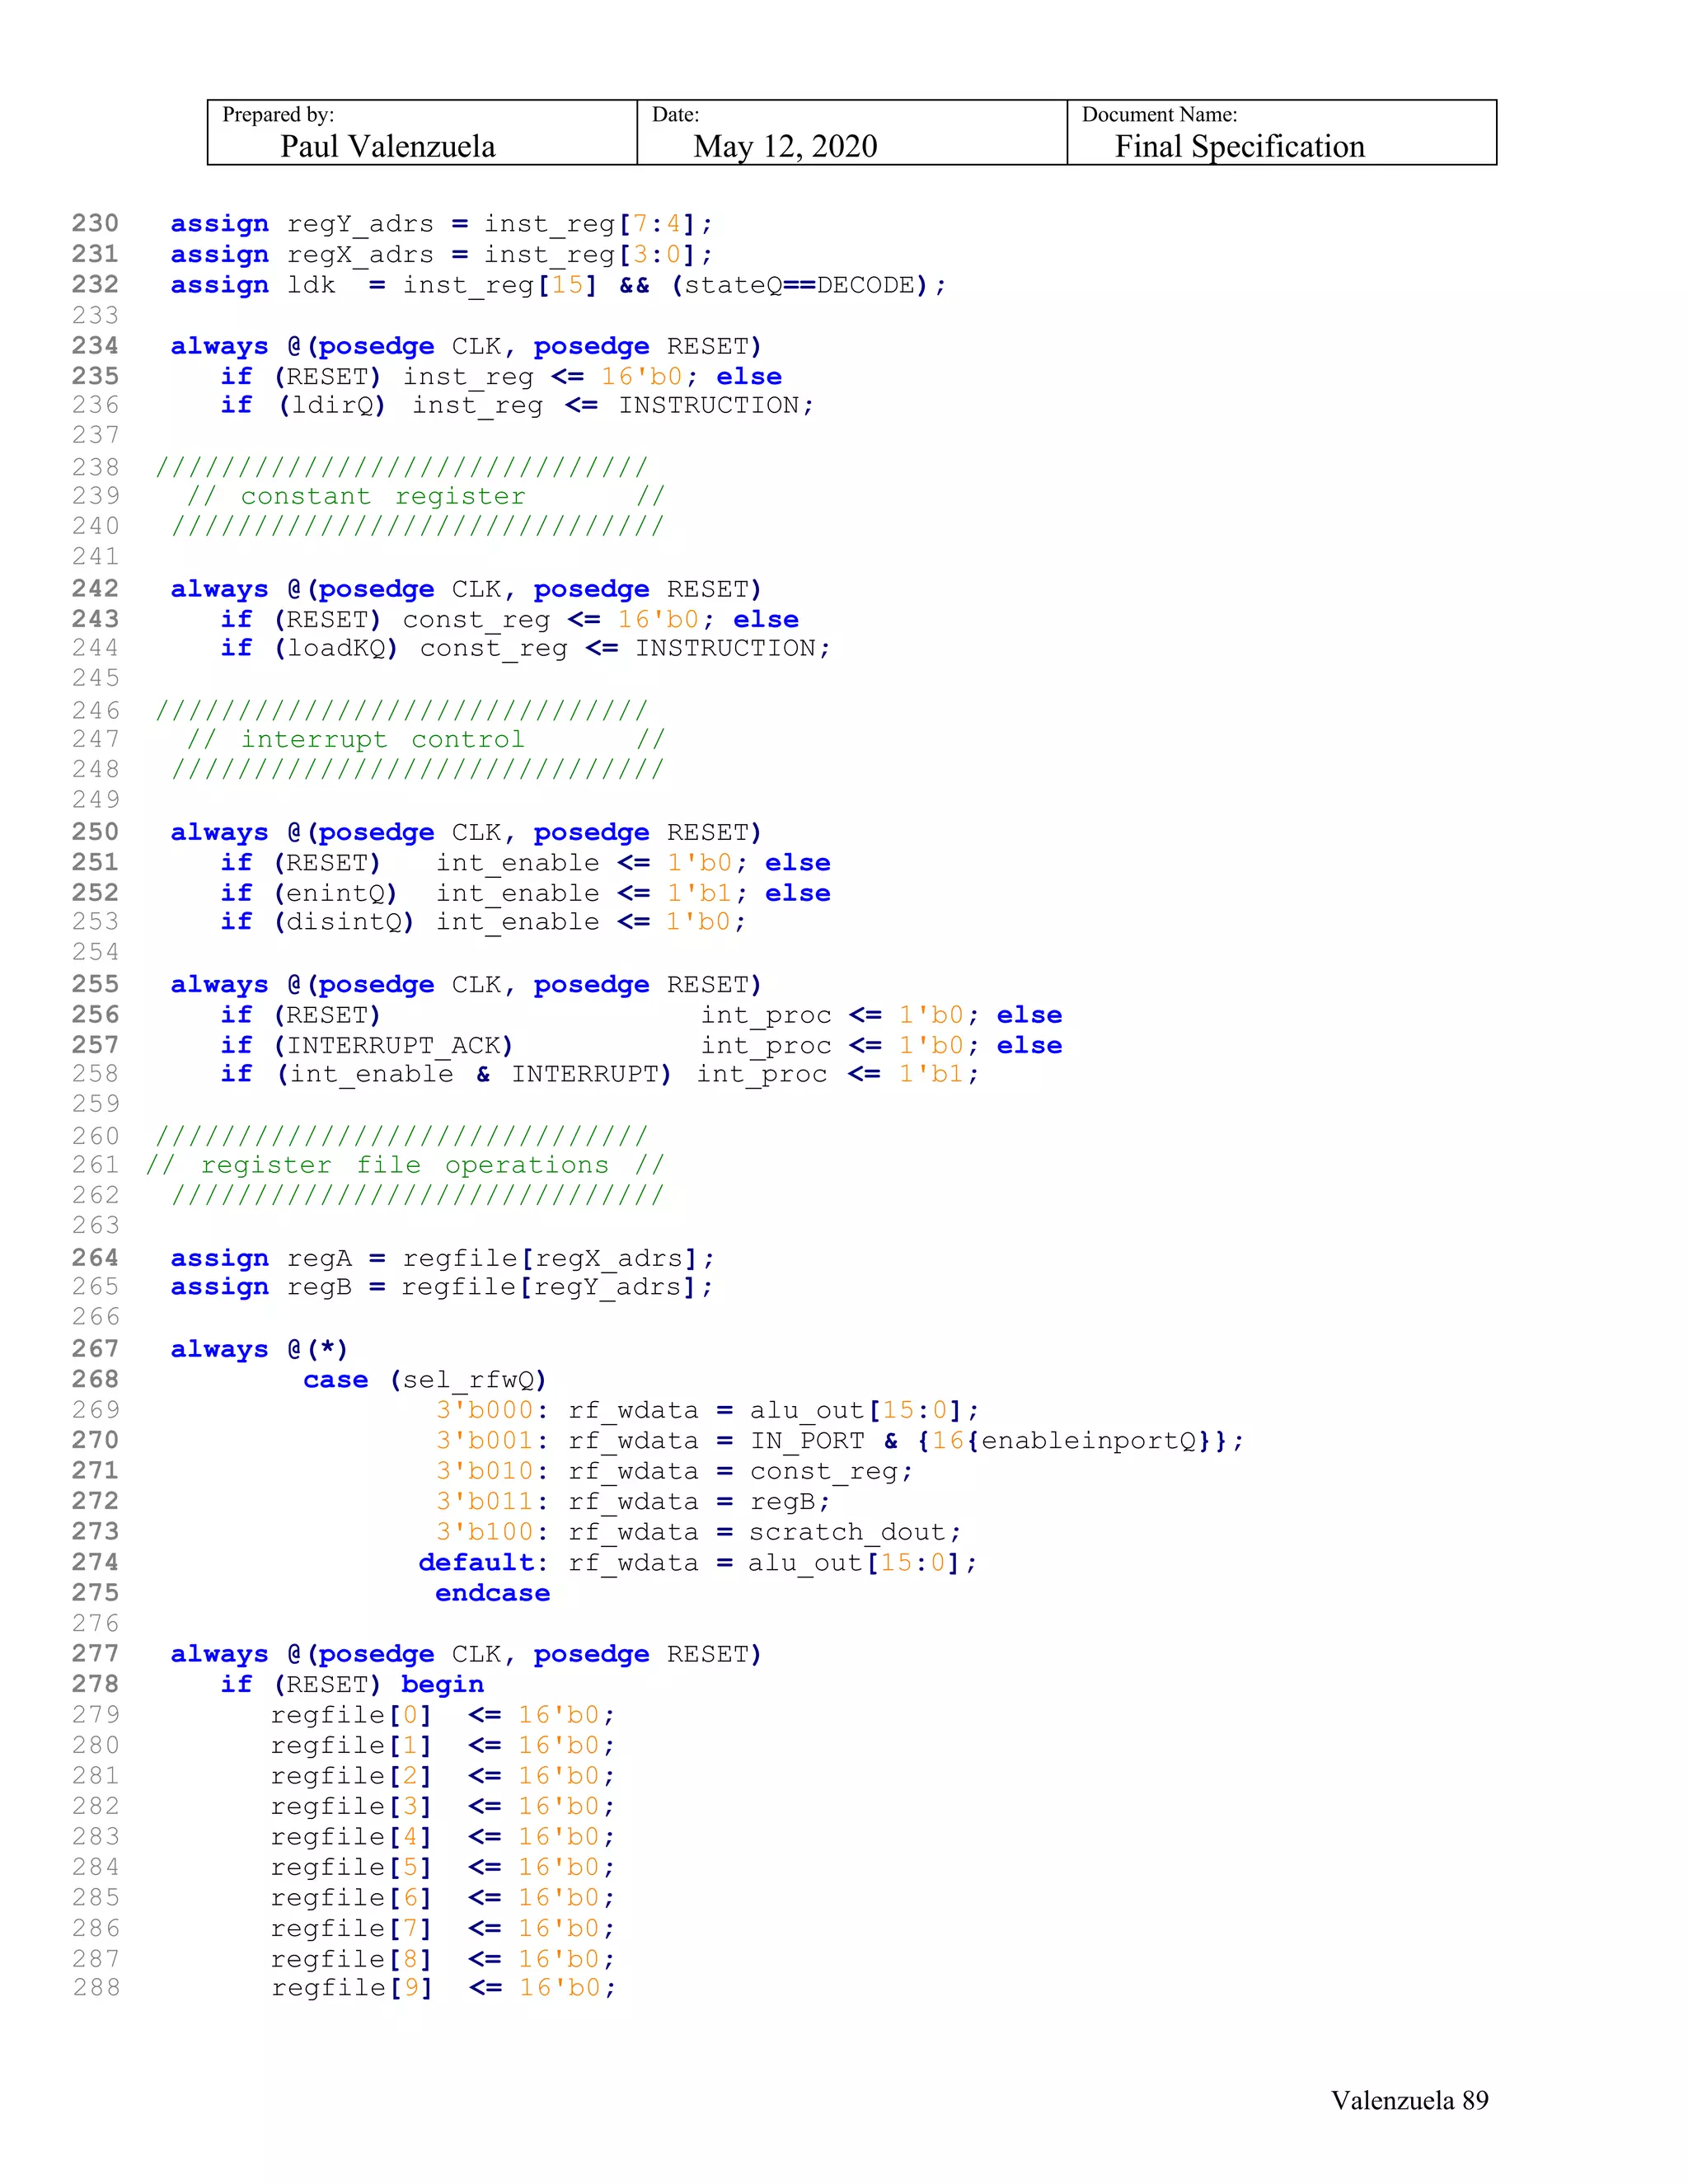Click the 'register file operations' comment
The image size is (1688, 2184).
(405, 1165)
